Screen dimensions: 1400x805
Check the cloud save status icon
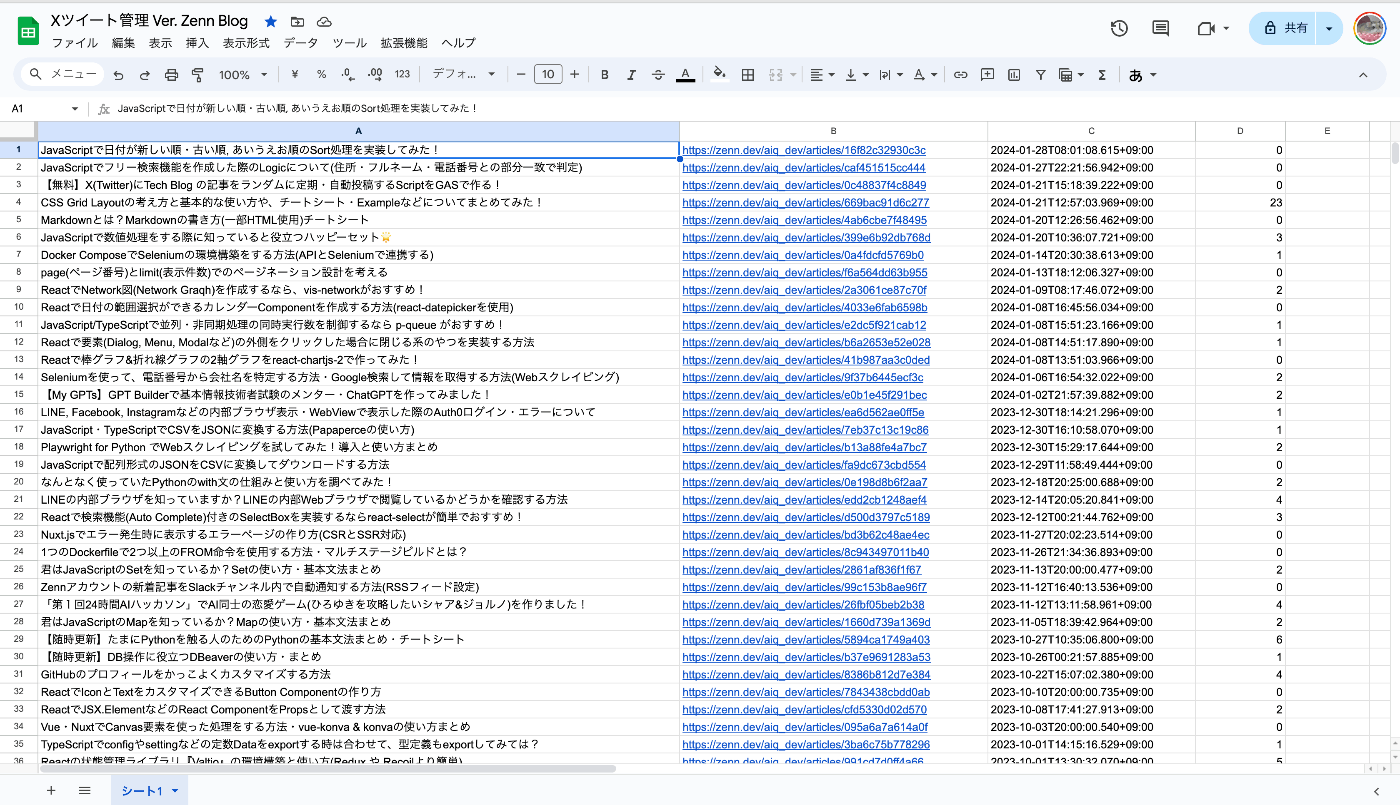pyautogui.click(x=324, y=22)
